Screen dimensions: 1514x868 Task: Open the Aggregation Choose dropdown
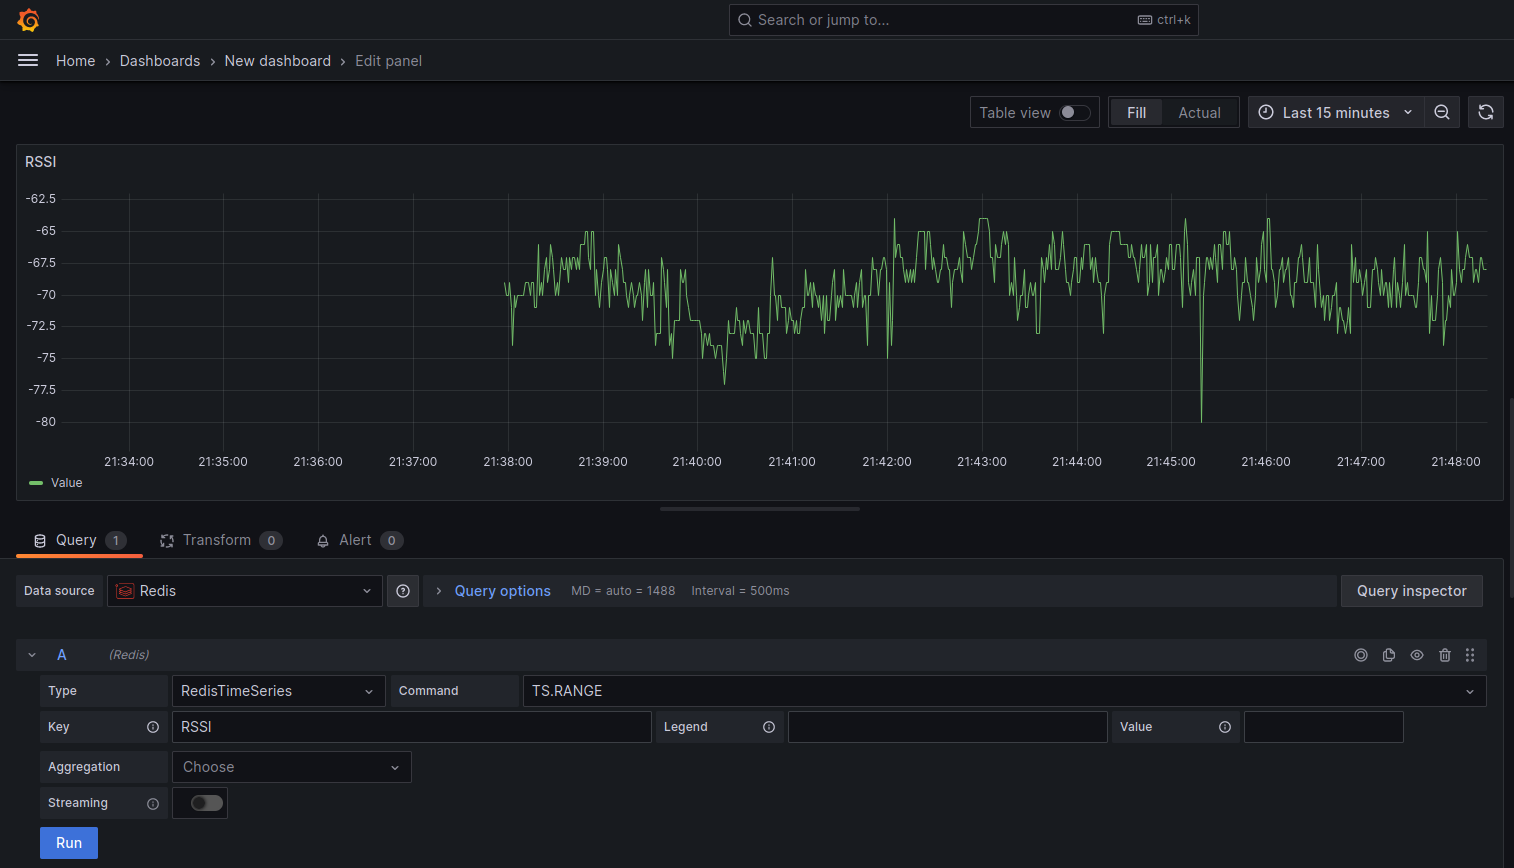[291, 767]
